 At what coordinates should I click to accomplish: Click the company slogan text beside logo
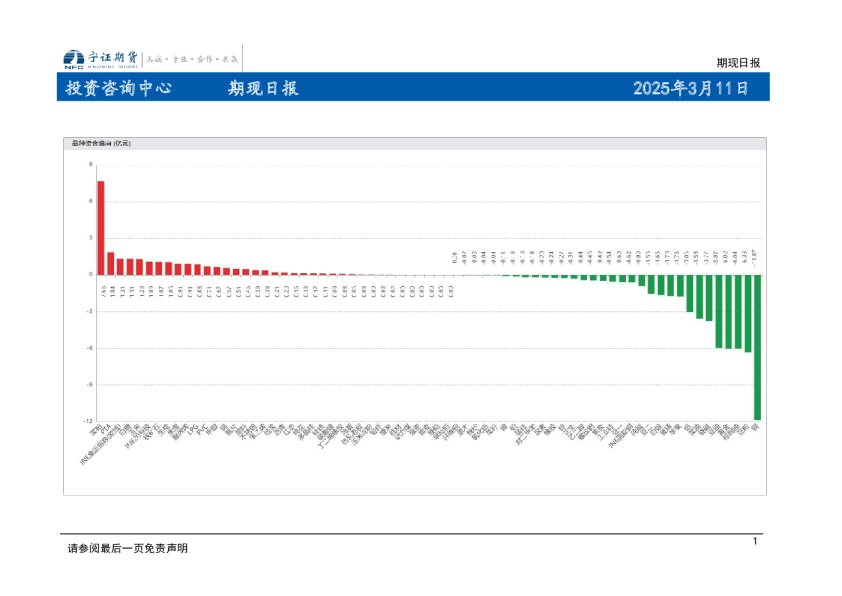[195, 59]
